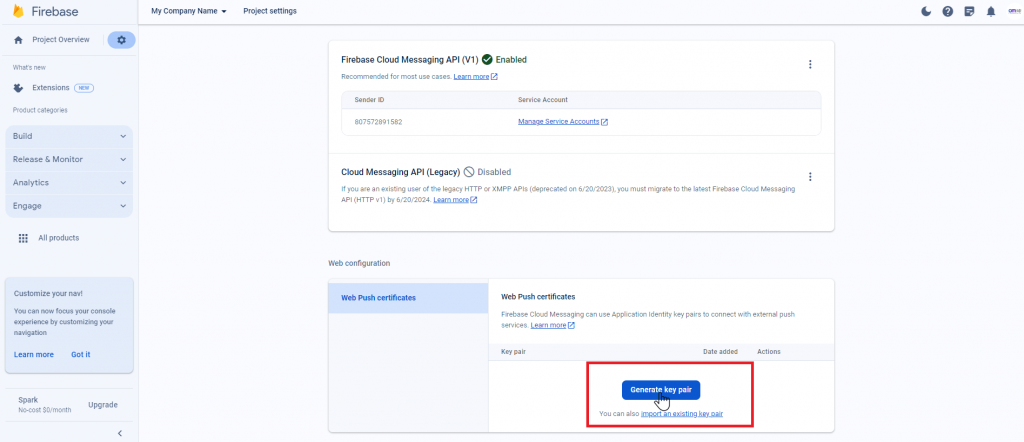Click the Product categories label
The height and width of the screenshot is (442, 1024).
tap(40, 110)
